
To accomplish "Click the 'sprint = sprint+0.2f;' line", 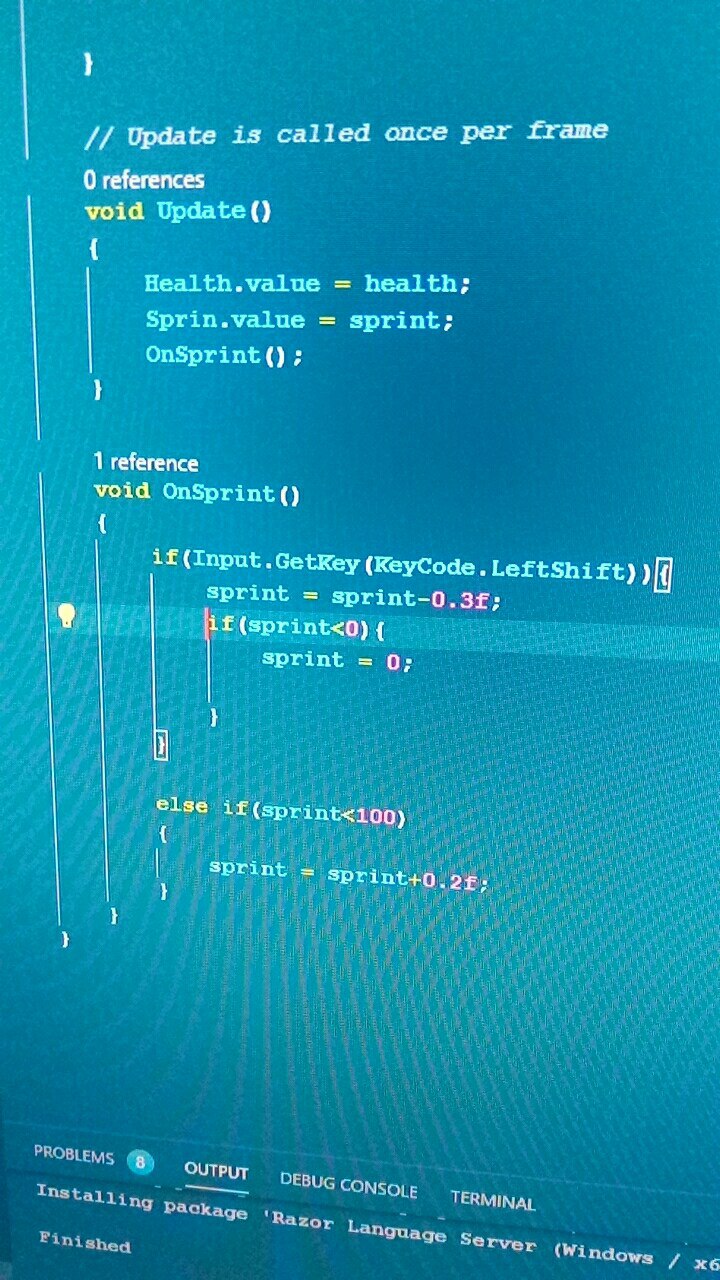I will click(348, 875).
